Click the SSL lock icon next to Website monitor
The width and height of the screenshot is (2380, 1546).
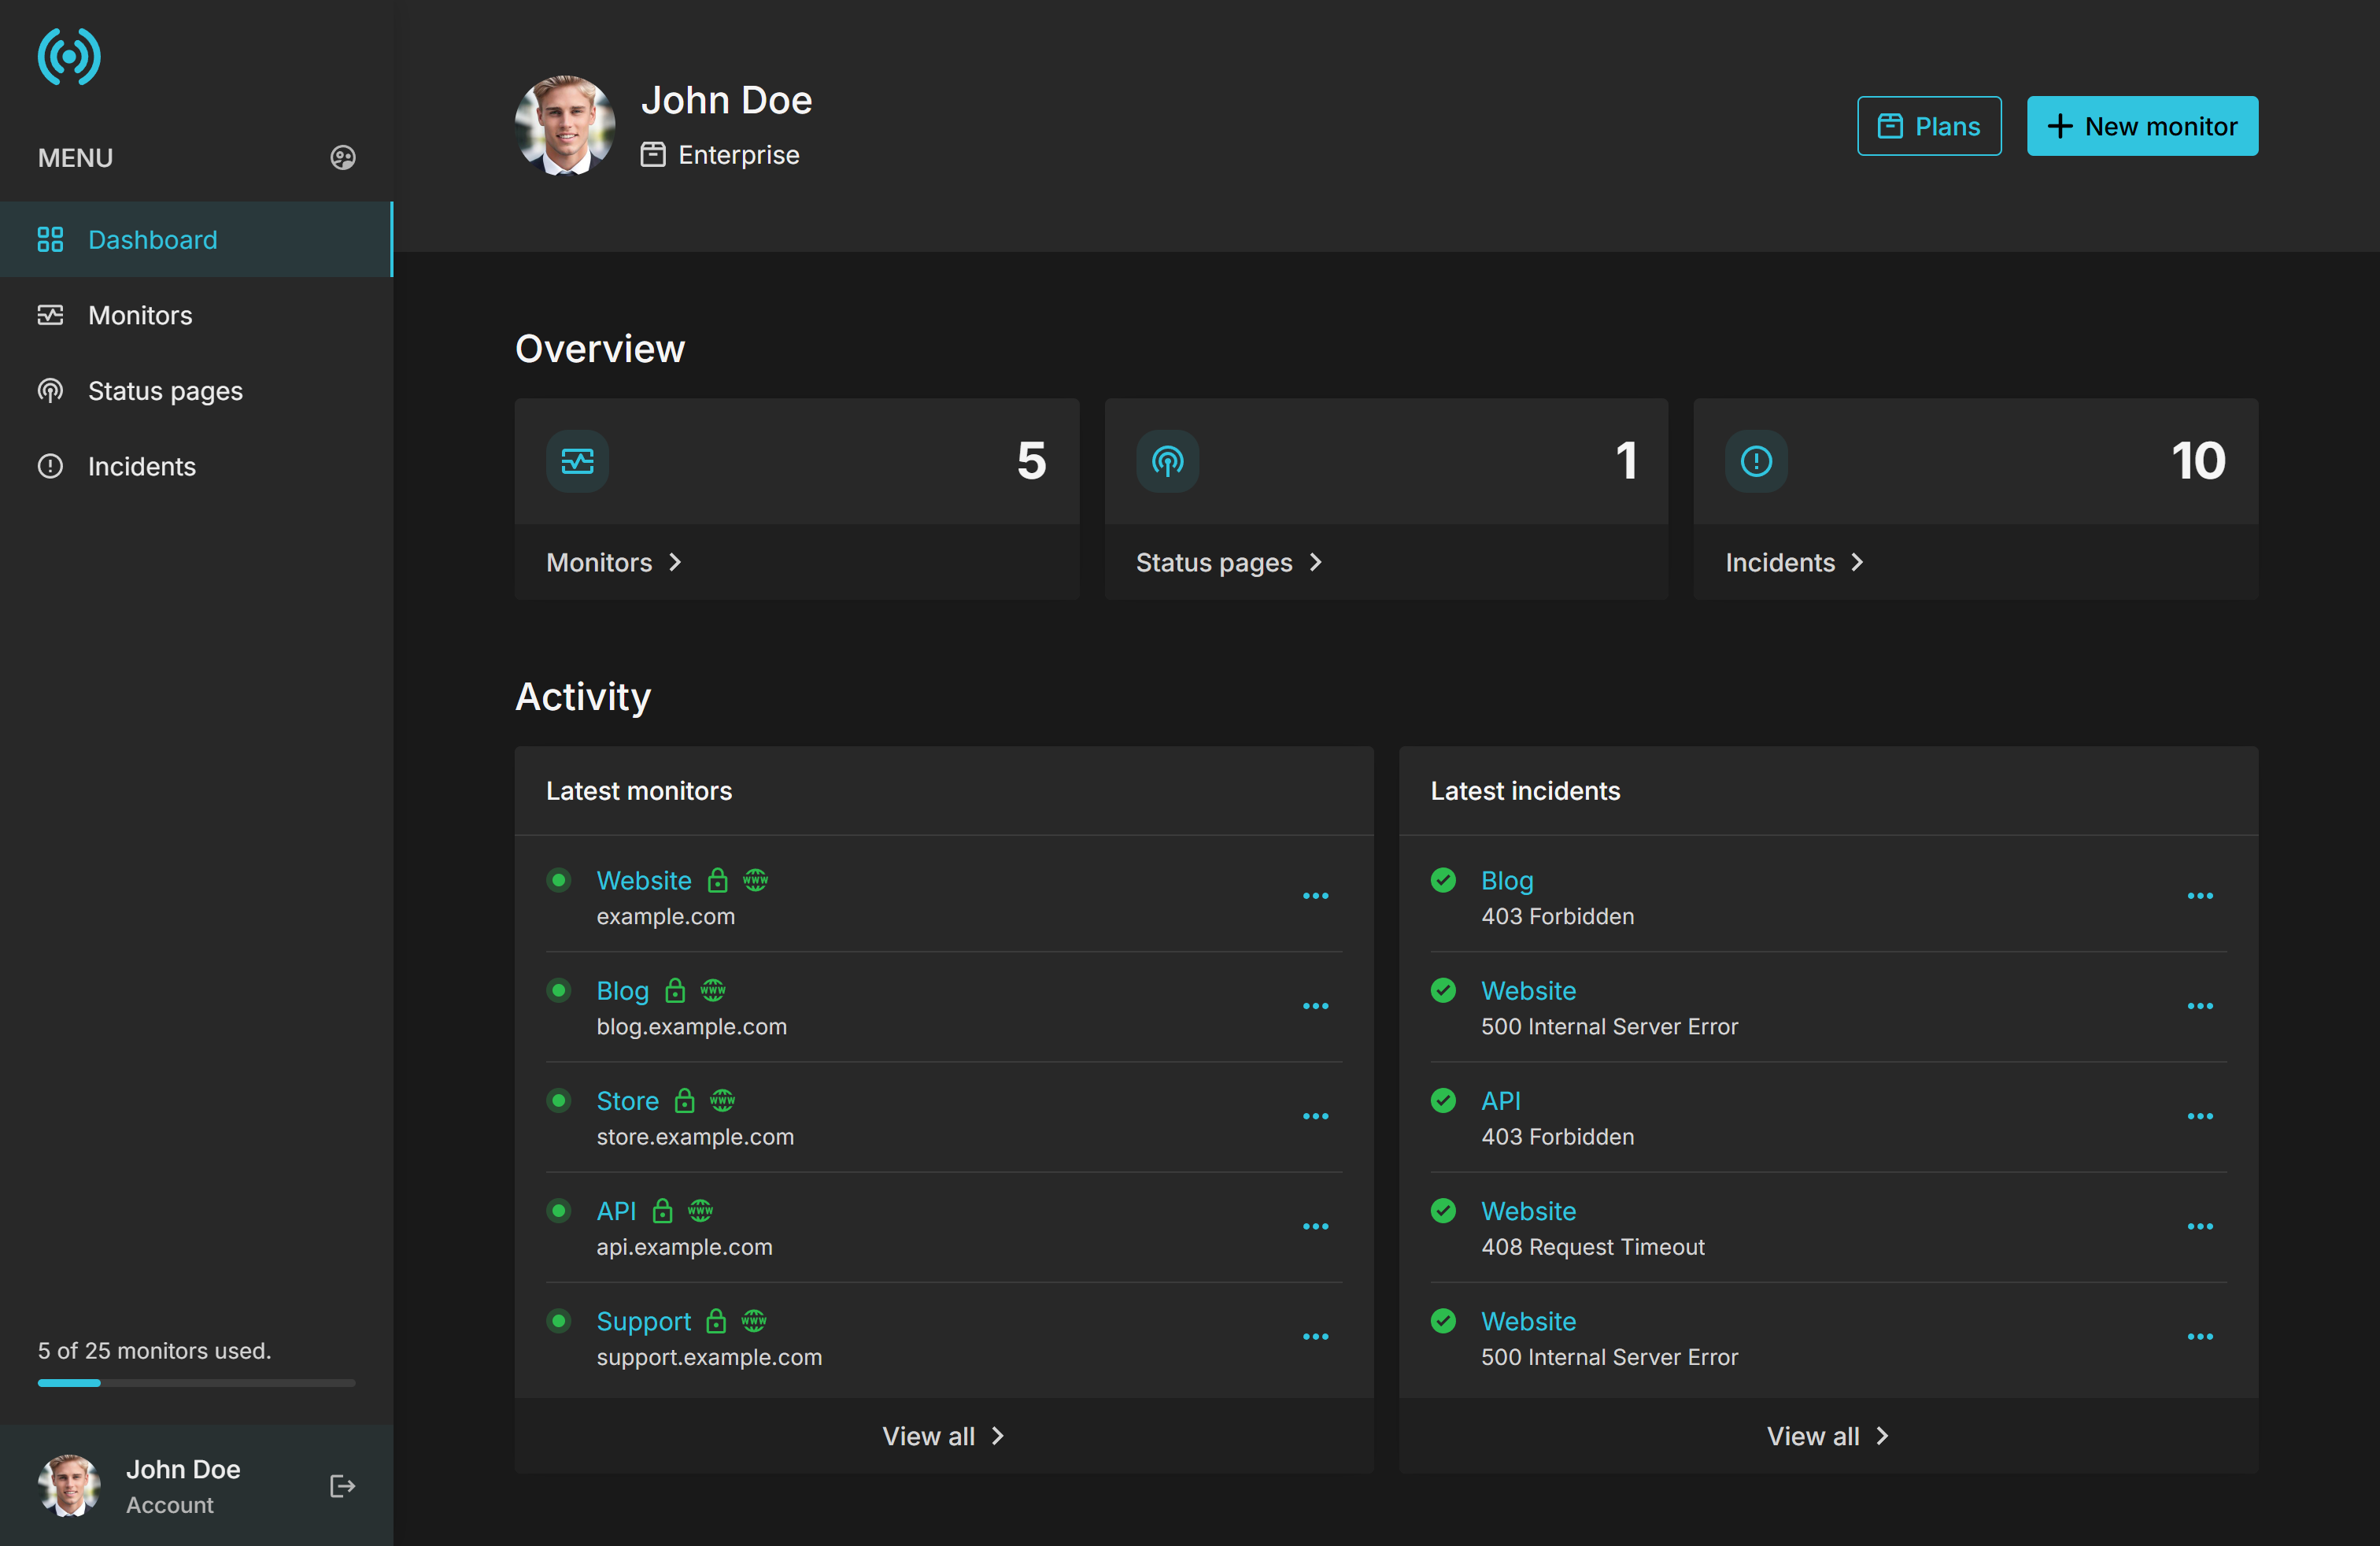coord(717,880)
